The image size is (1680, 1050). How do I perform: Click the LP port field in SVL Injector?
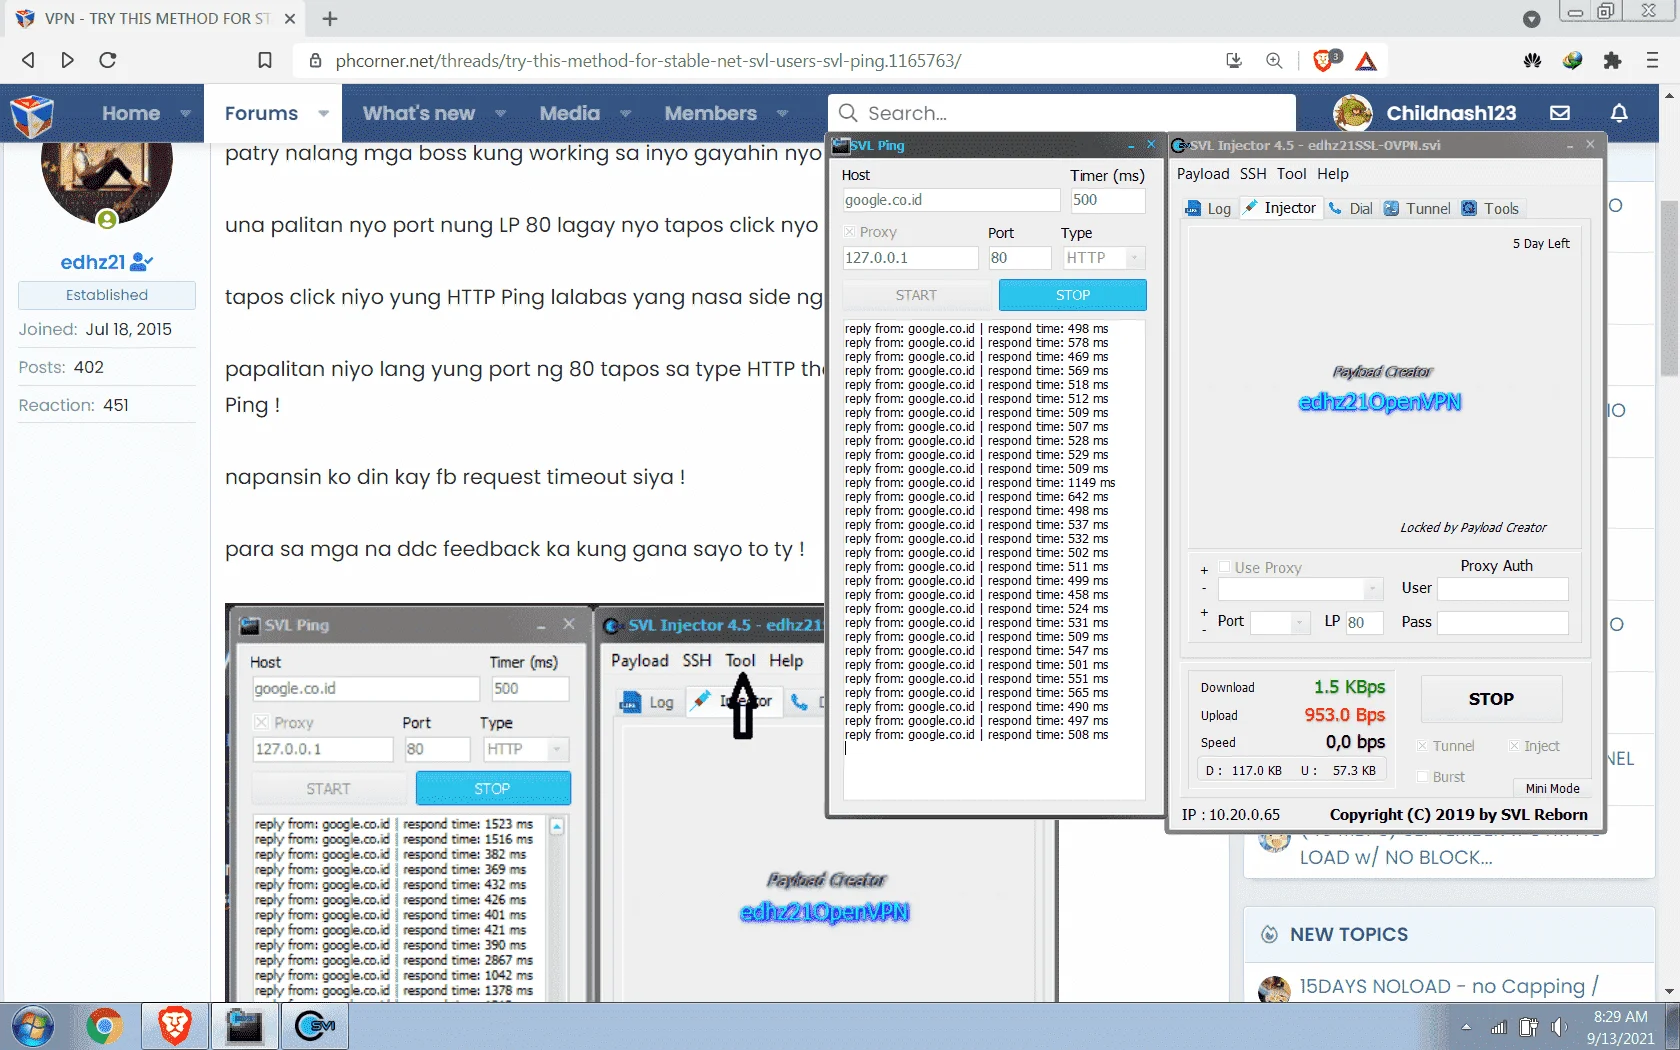tap(1364, 622)
